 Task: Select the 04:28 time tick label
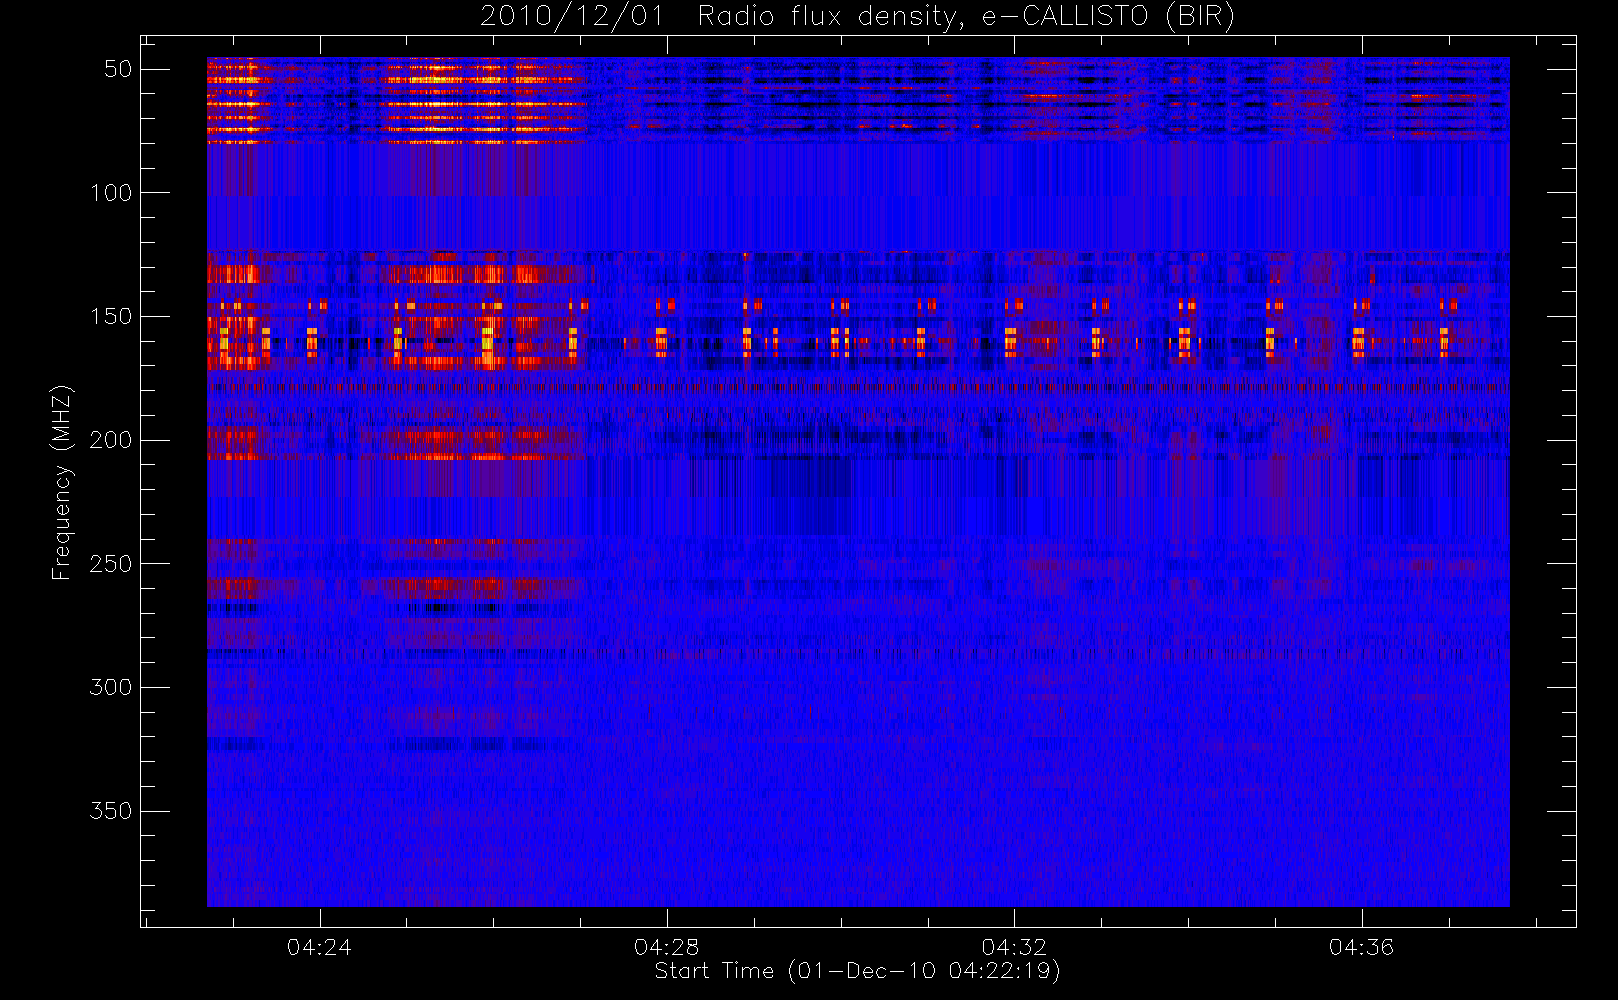tap(667, 947)
